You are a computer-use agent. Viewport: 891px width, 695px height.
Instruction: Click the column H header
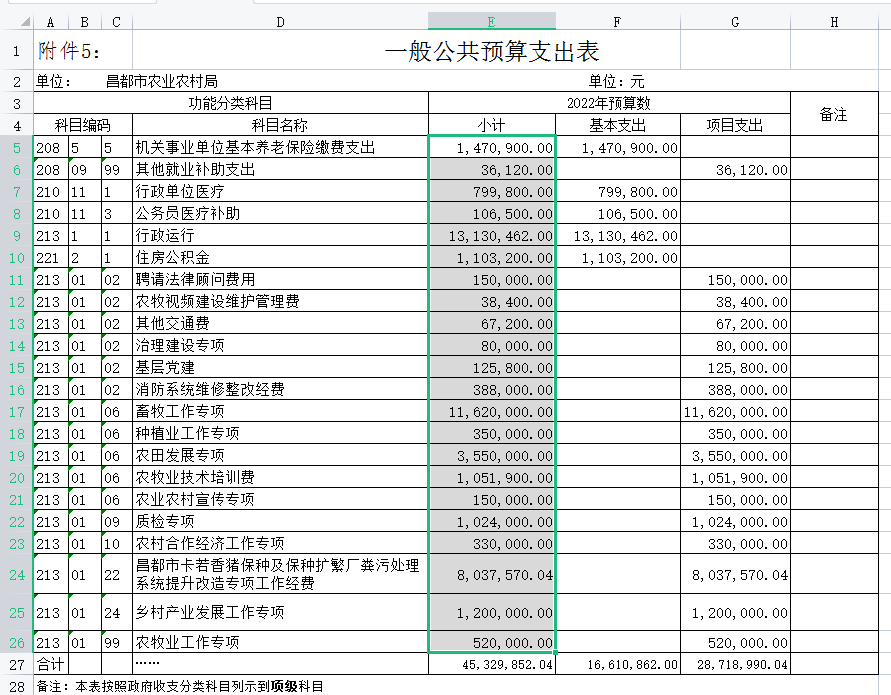tap(833, 21)
